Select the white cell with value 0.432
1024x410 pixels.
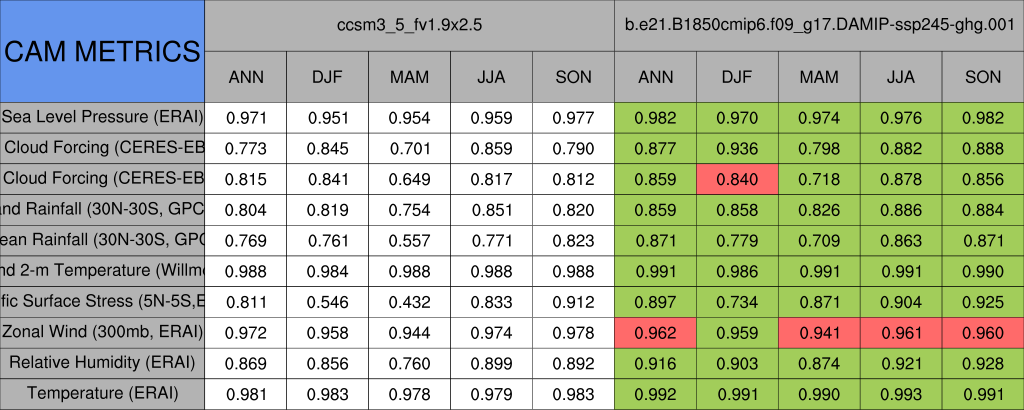click(x=410, y=301)
